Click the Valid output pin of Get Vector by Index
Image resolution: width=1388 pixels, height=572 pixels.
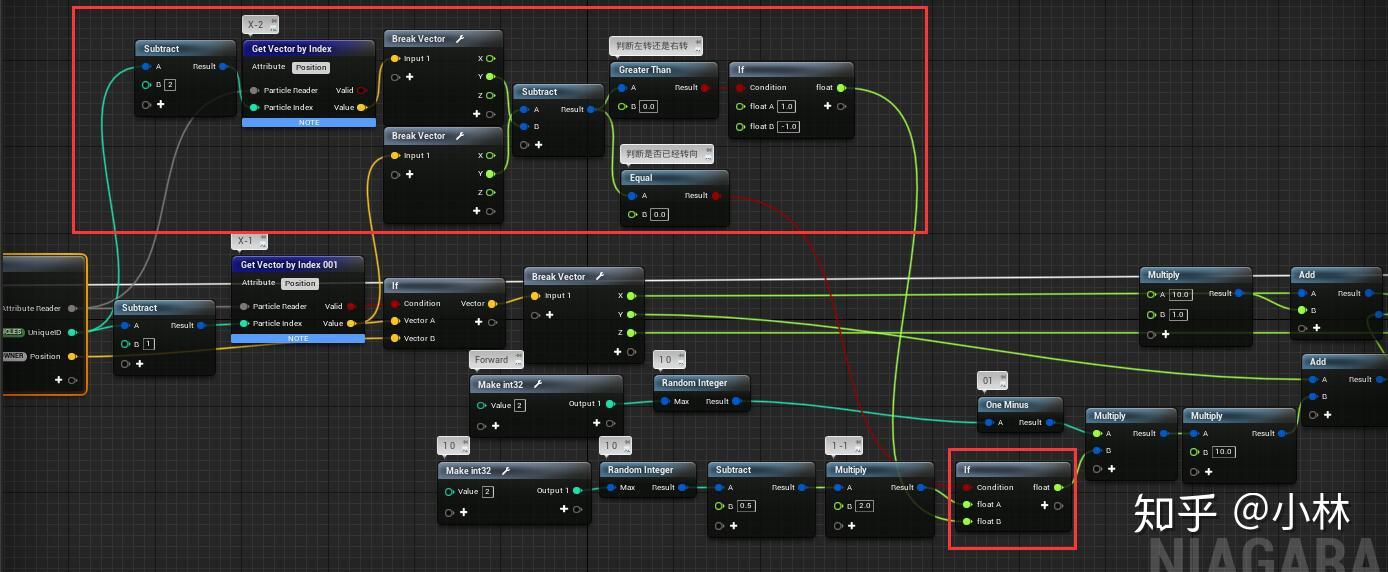coord(362,90)
